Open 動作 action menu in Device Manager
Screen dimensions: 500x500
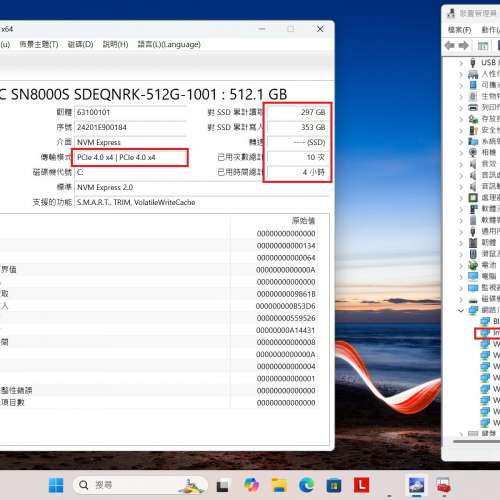coord(490,30)
